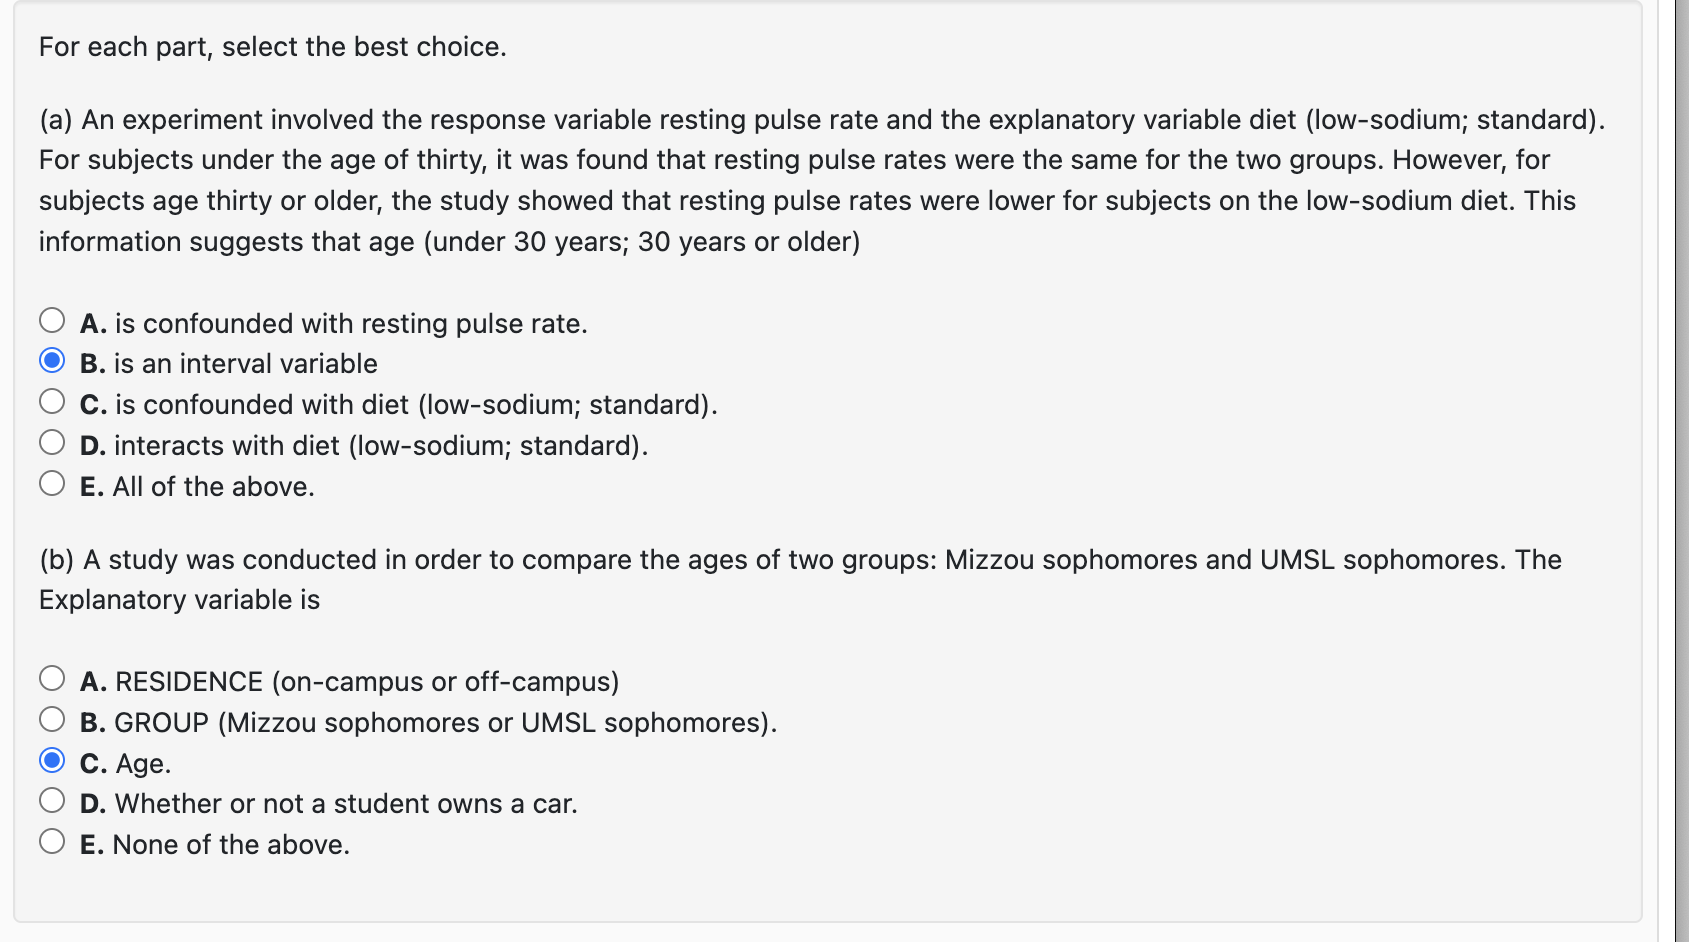Click the selected blue radio next to 'Age'
The height and width of the screenshot is (942, 1689).
tap(51, 758)
